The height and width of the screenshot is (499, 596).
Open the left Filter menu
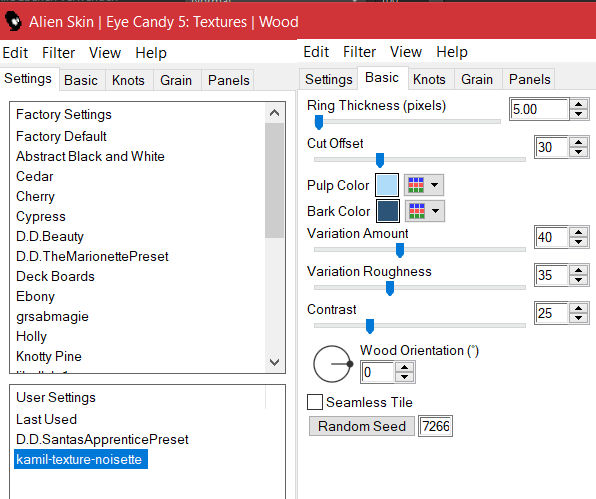pos(59,52)
